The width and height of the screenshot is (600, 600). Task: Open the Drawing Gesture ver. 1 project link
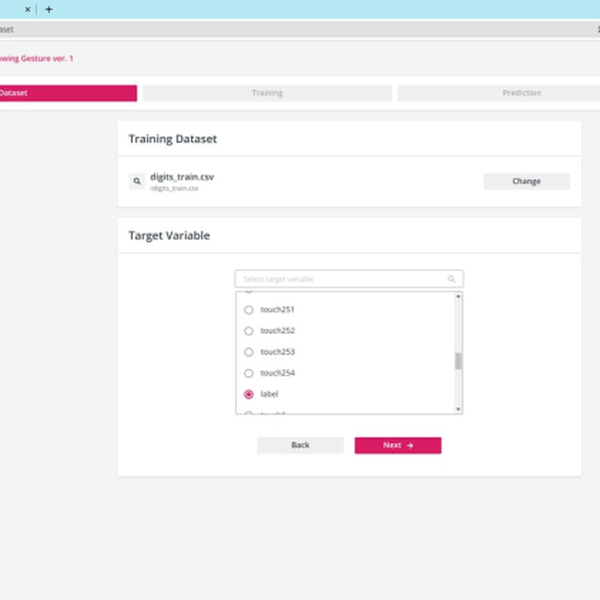(36, 58)
